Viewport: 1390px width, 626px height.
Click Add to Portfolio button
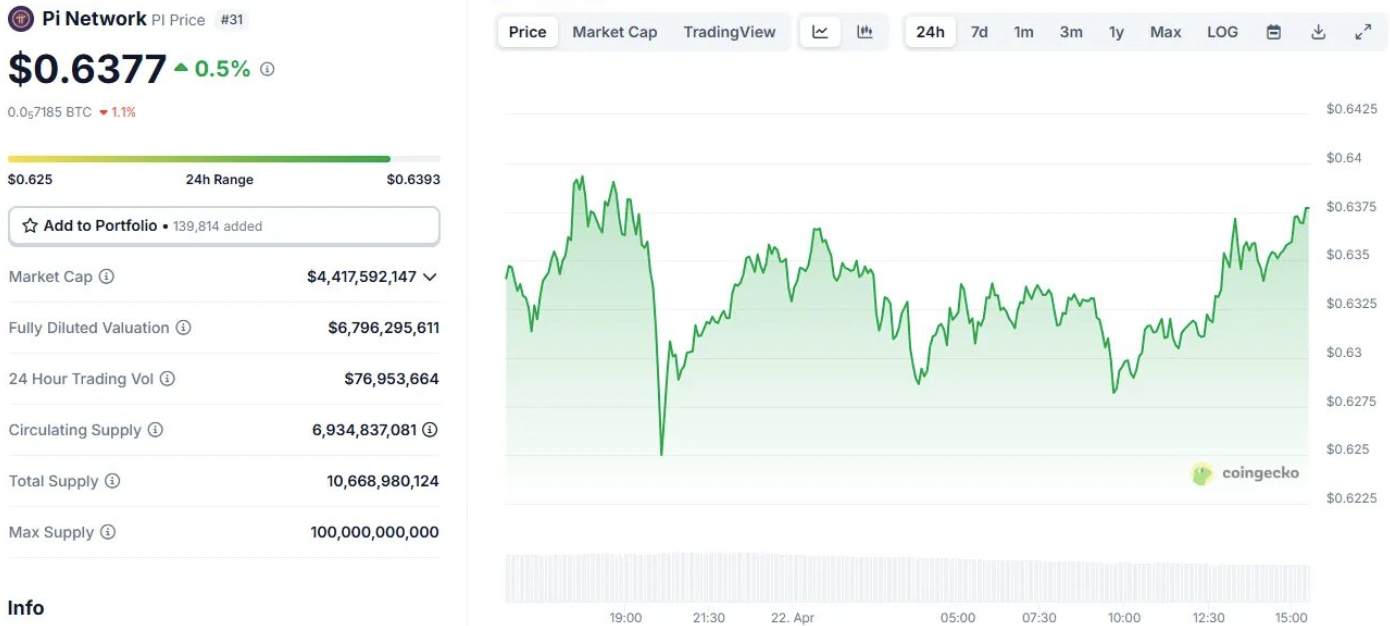[224, 226]
